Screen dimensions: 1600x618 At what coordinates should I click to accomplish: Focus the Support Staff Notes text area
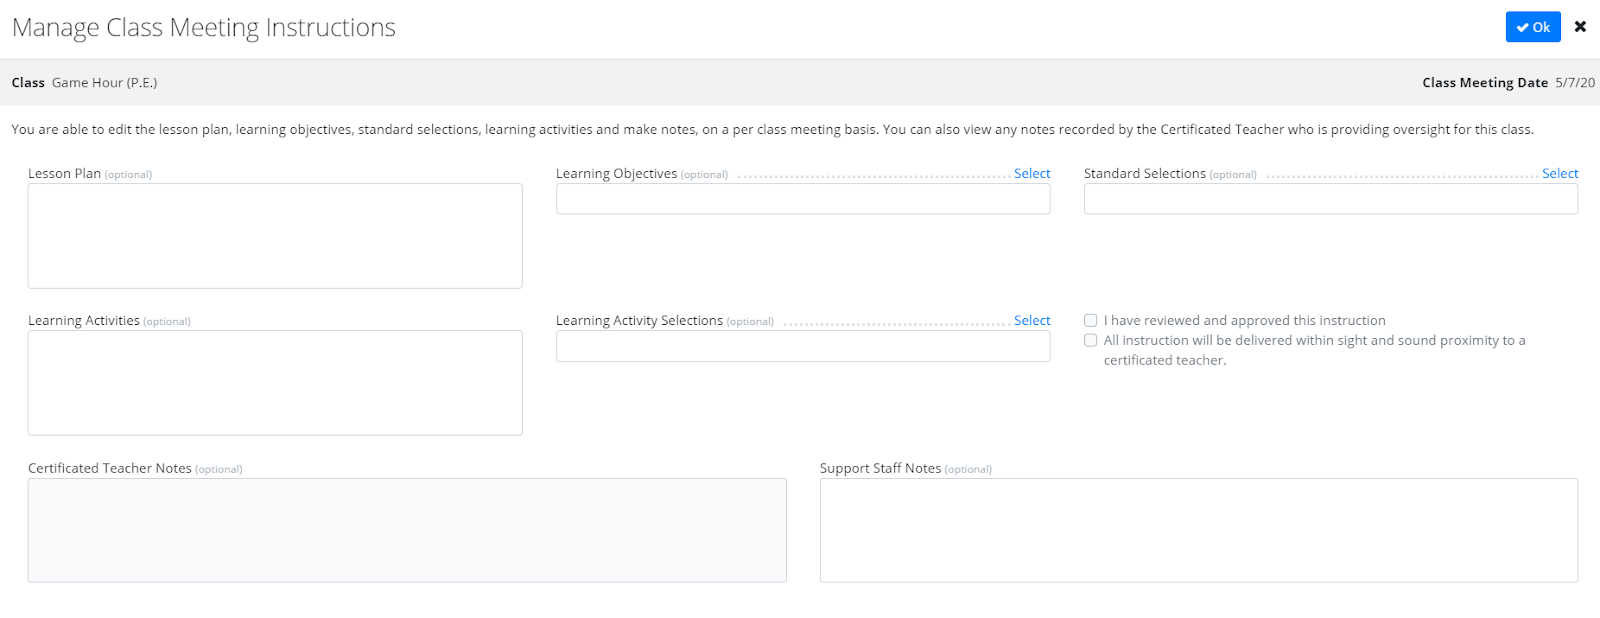1199,530
